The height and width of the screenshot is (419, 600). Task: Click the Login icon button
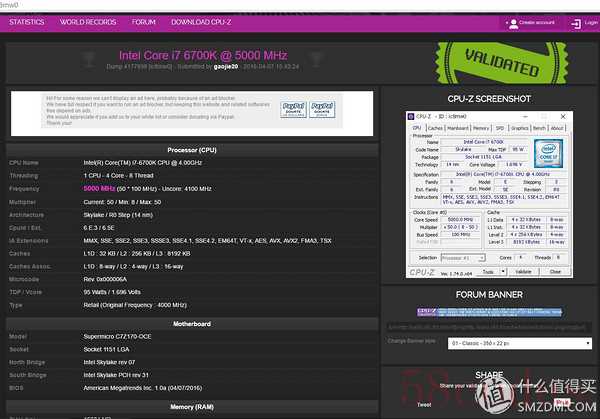click(583, 21)
